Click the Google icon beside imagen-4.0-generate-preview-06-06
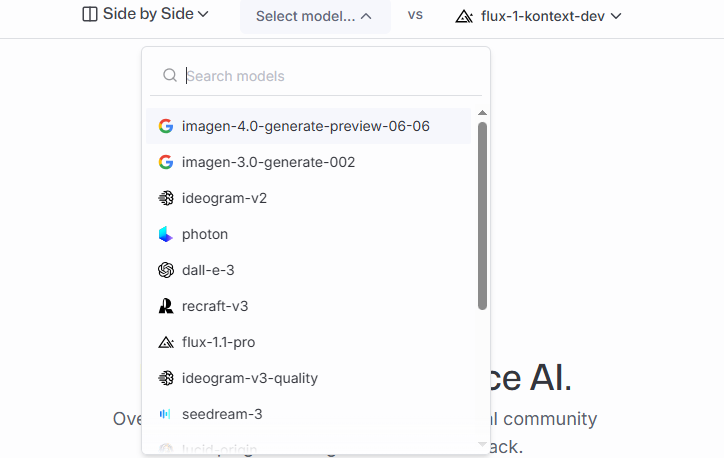Screen dimensions: 724x458 pyautogui.click(x=166, y=126)
